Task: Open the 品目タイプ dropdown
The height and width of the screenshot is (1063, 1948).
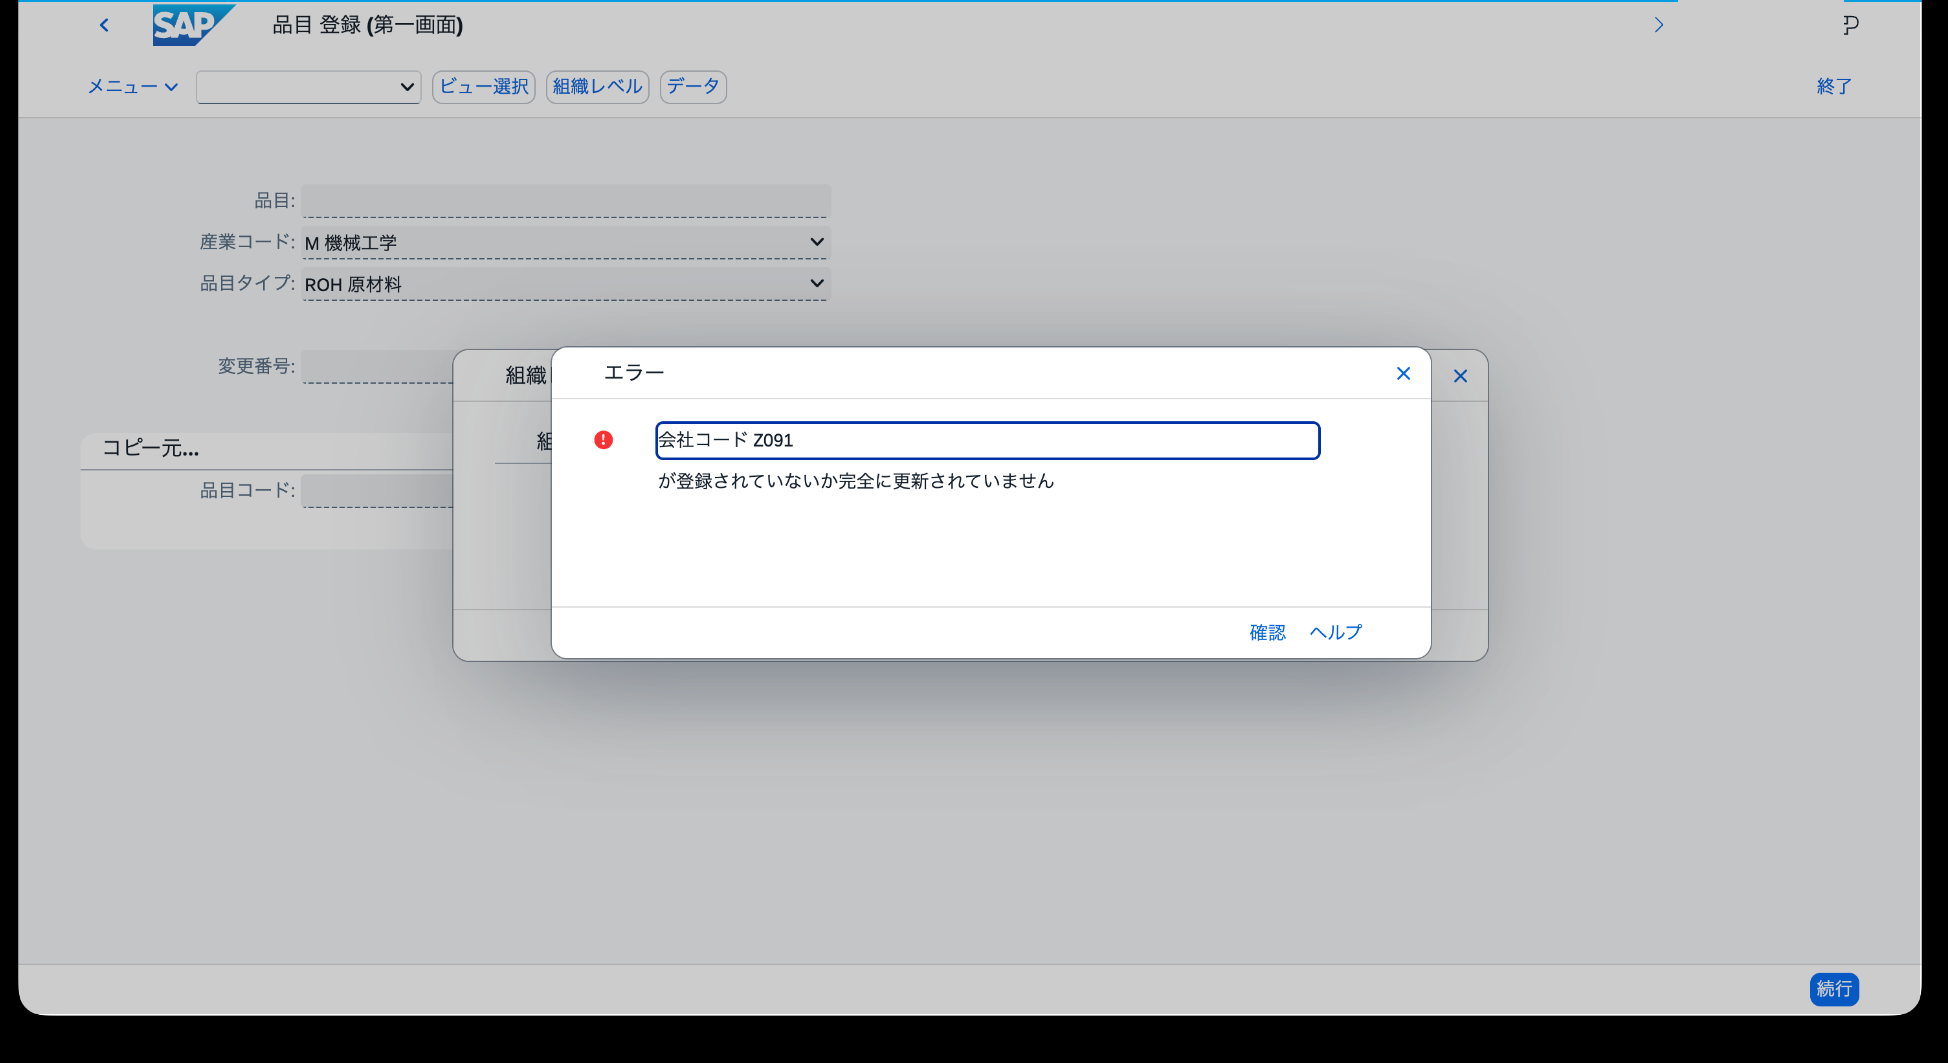Action: [817, 283]
